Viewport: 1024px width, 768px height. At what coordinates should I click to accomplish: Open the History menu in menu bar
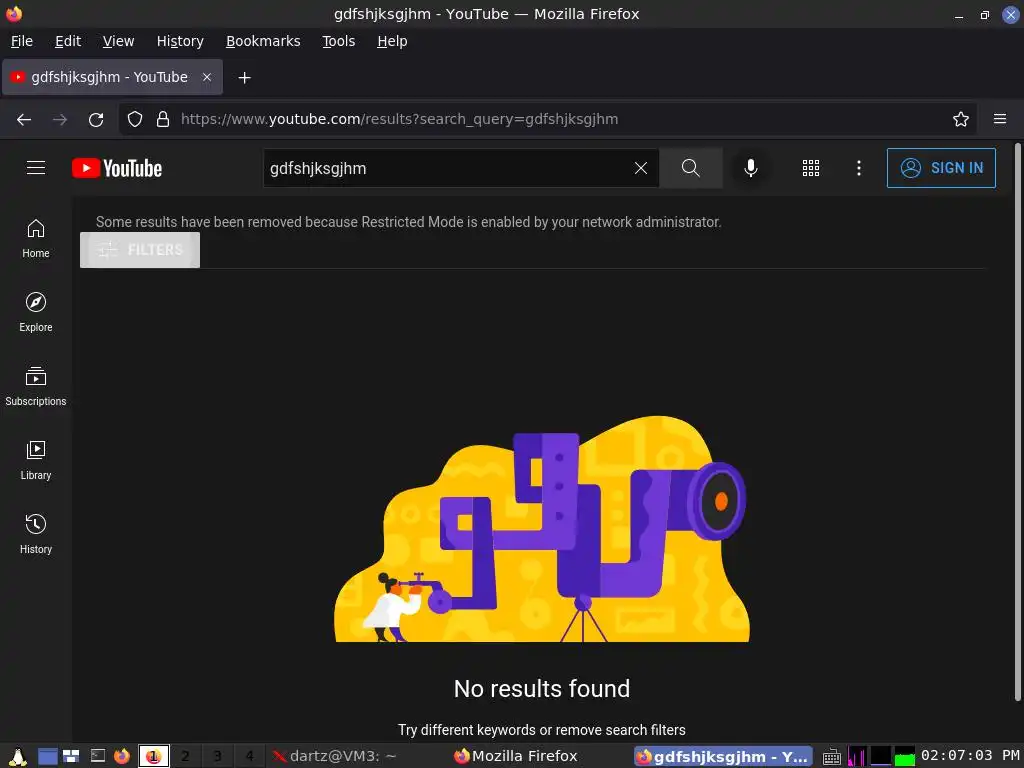point(180,41)
